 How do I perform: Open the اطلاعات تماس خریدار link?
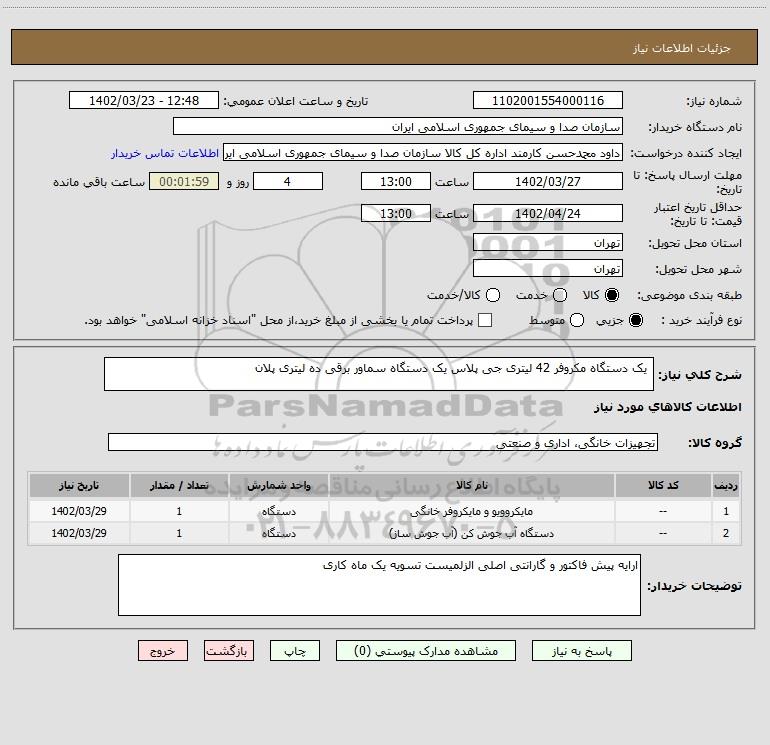165,153
